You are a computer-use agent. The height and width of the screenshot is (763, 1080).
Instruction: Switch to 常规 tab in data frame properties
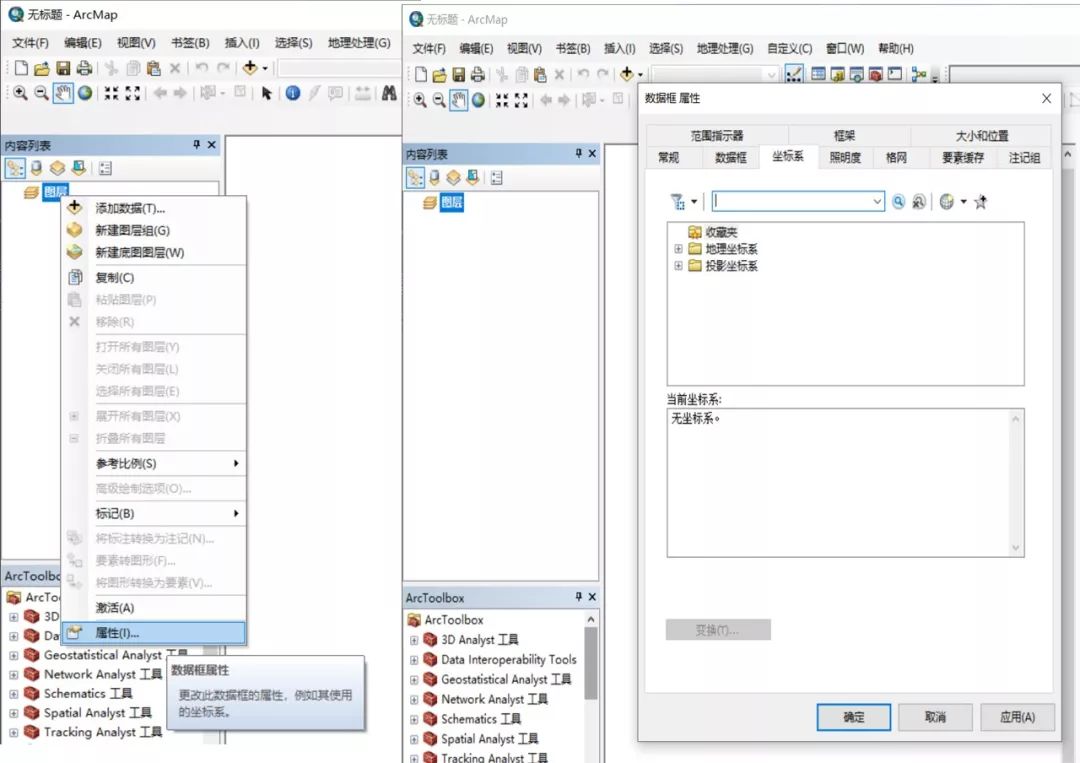tap(668, 158)
